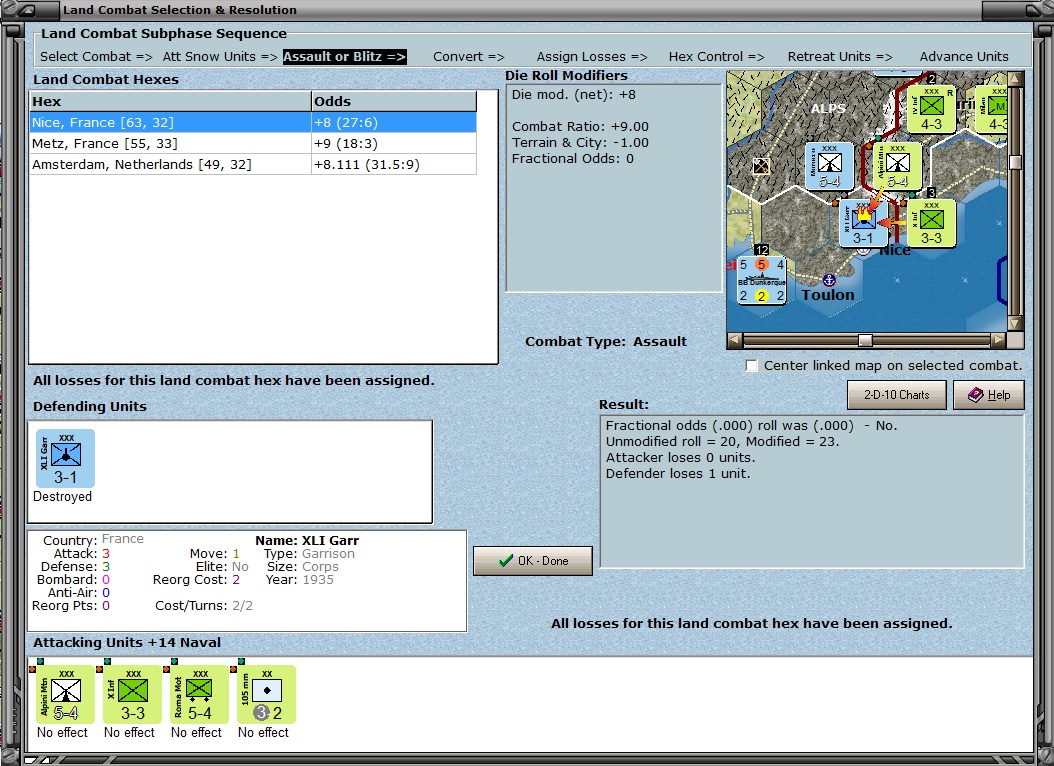Open the 2-D-10 Charts

(897, 395)
